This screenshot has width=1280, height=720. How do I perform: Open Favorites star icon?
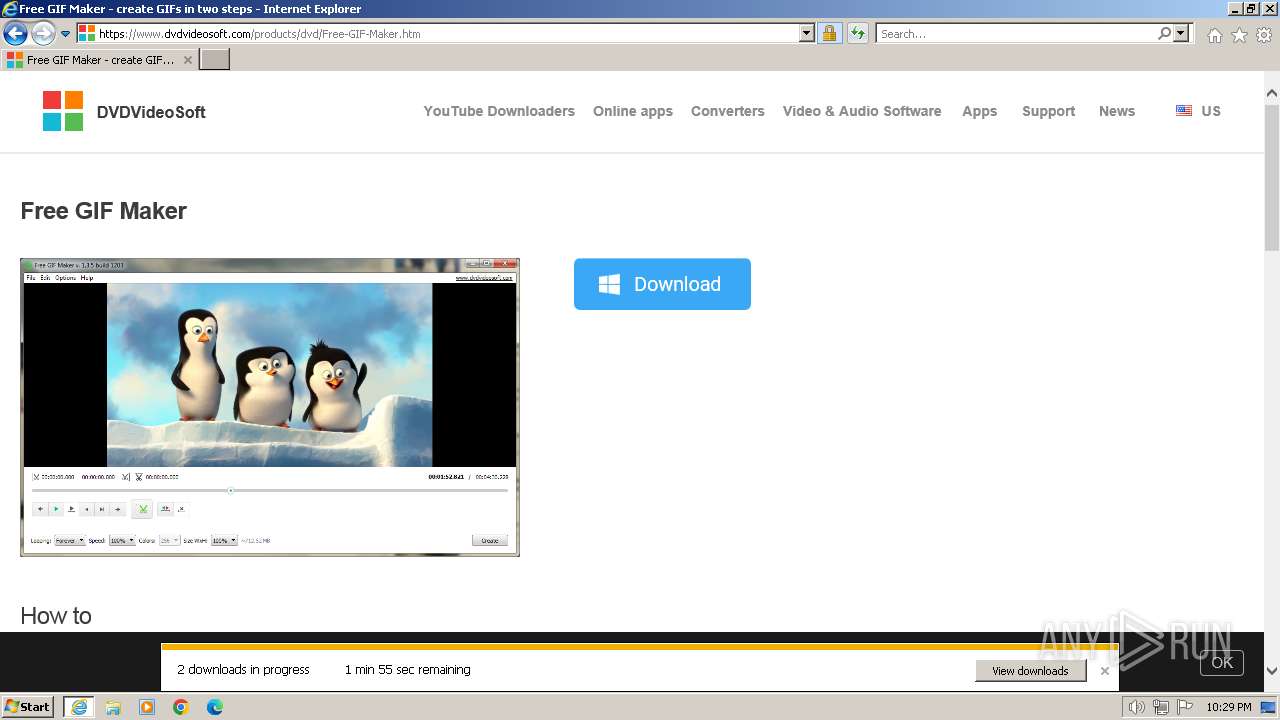(1239, 35)
